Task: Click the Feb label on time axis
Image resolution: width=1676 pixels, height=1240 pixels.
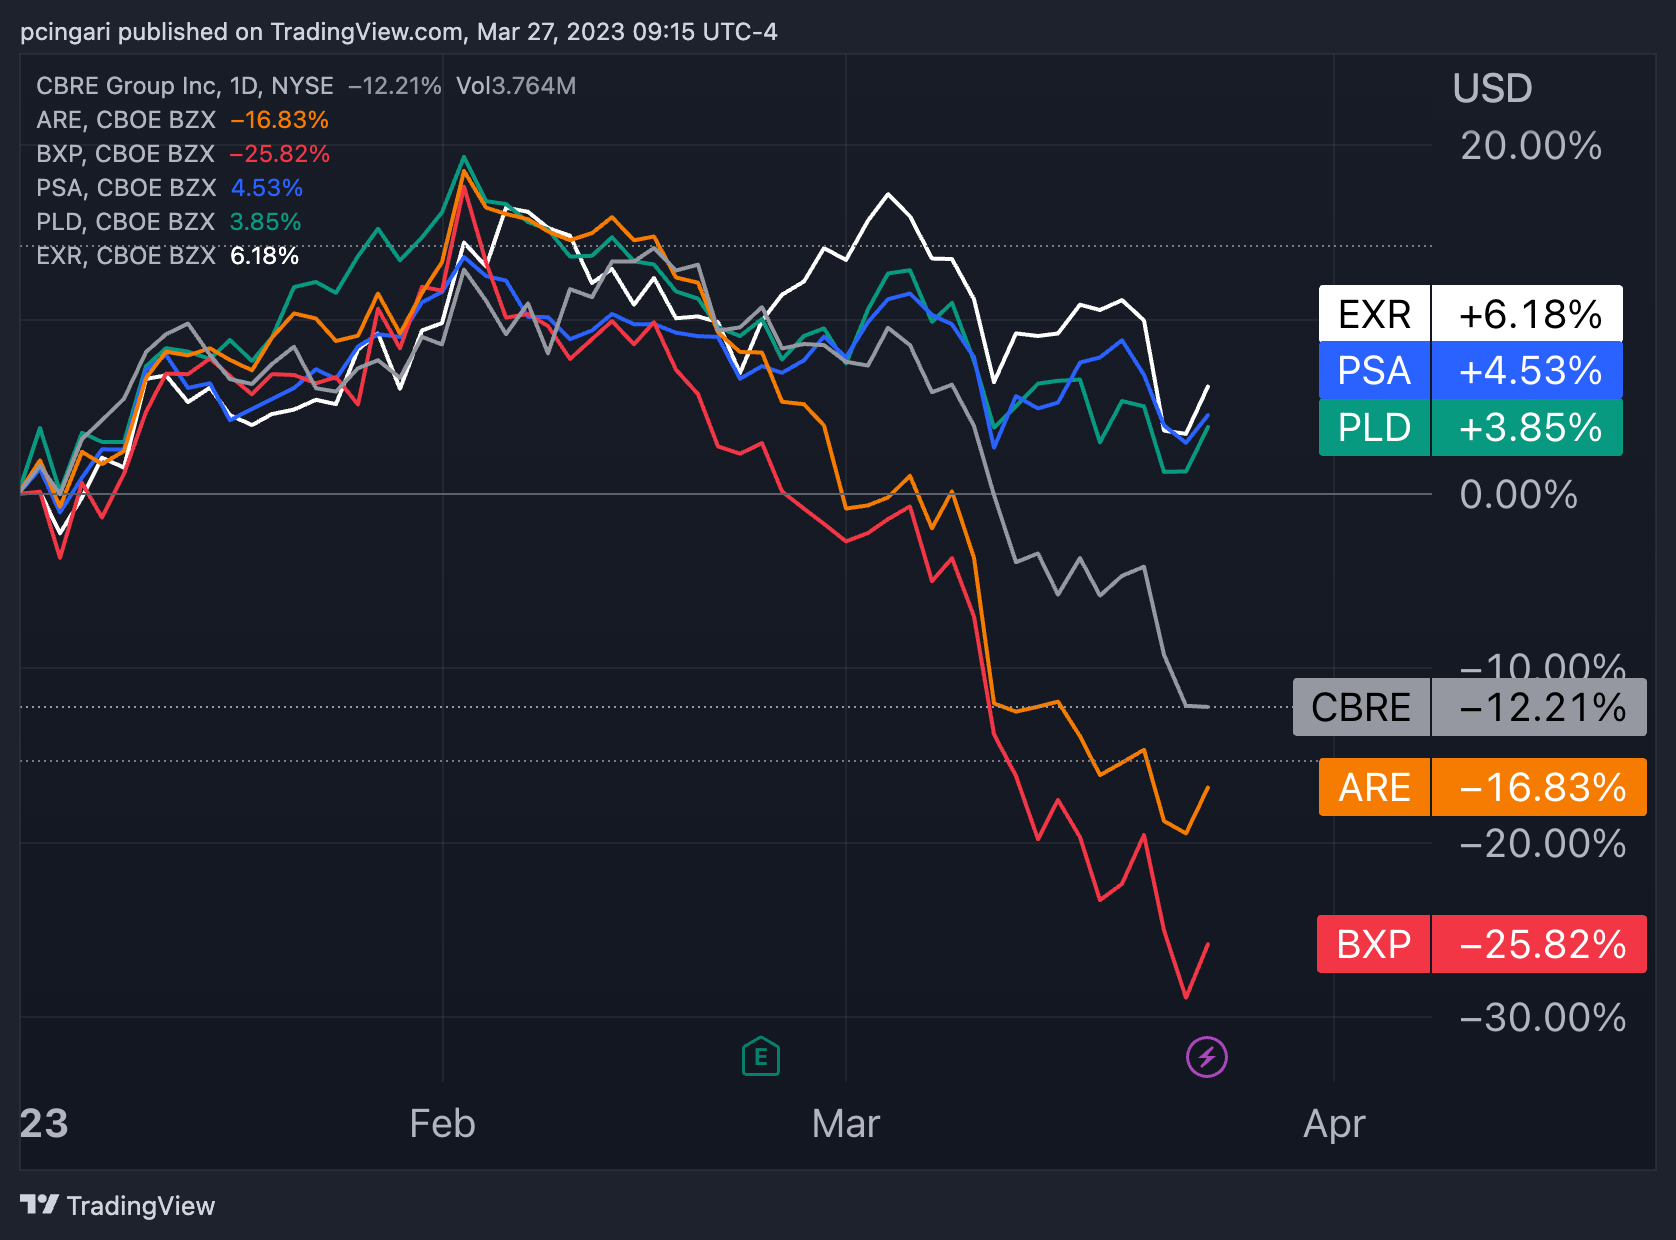Action: (442, 1124)
